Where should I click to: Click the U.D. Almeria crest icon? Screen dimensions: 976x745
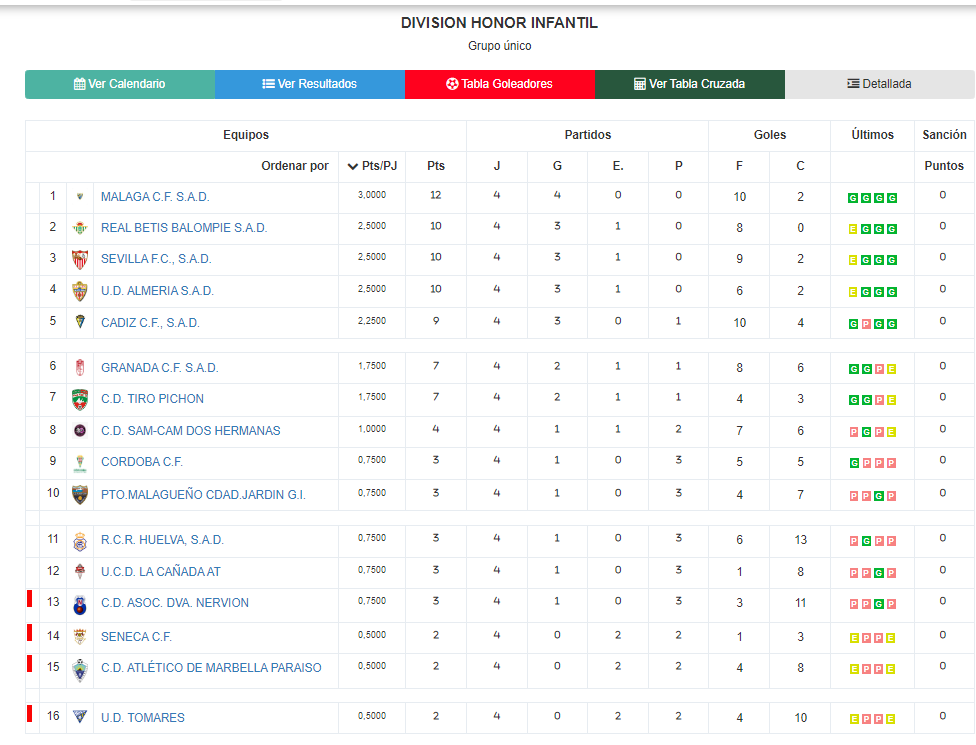(80, 291)
